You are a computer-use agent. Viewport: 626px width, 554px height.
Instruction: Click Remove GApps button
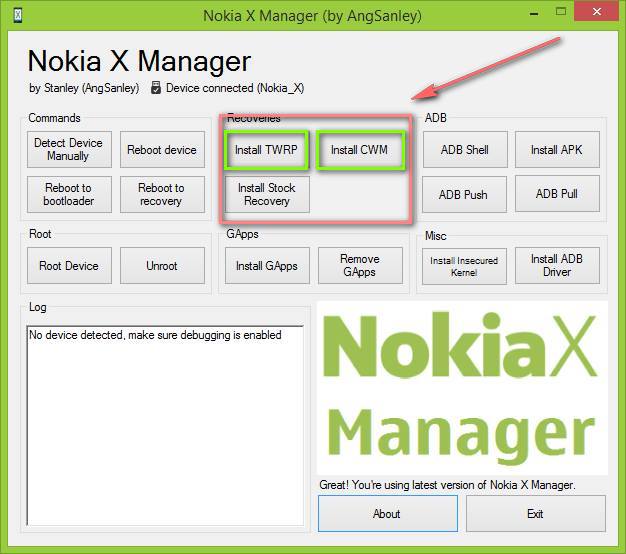click(360, 265)
